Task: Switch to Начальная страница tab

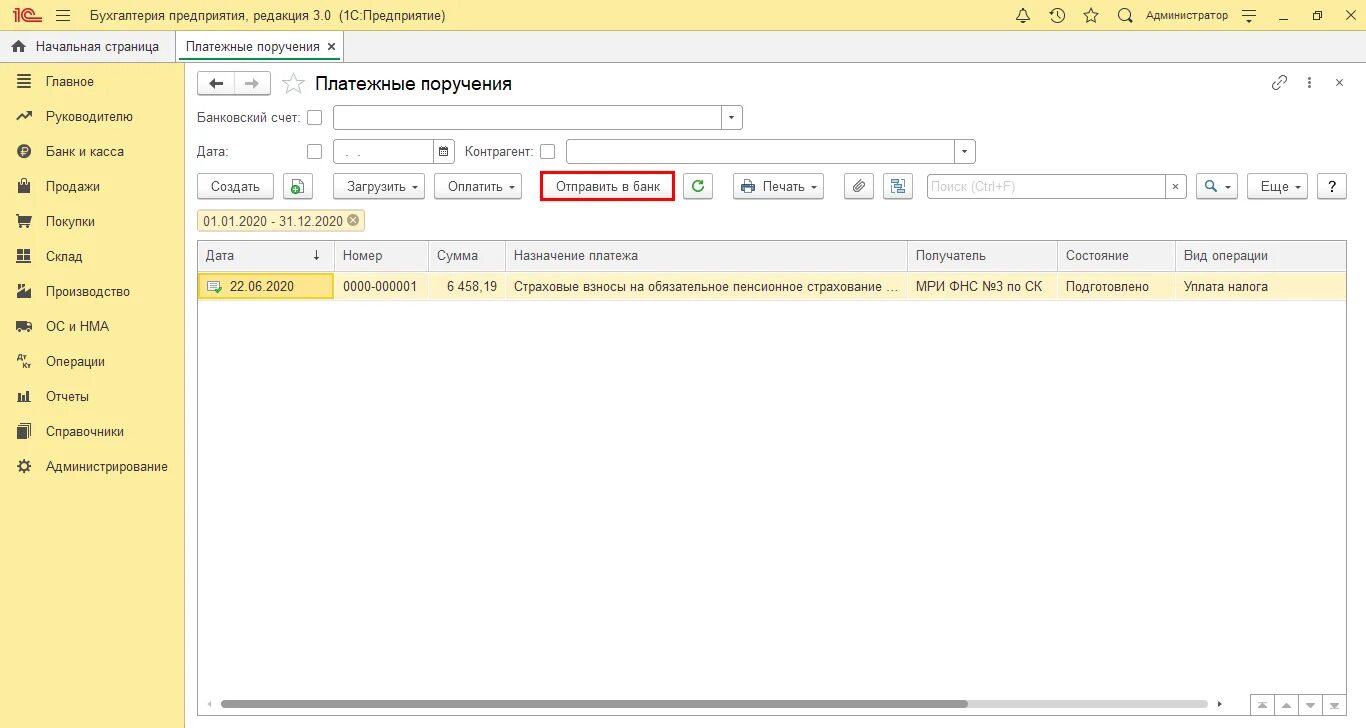Action: pos(88,47)
